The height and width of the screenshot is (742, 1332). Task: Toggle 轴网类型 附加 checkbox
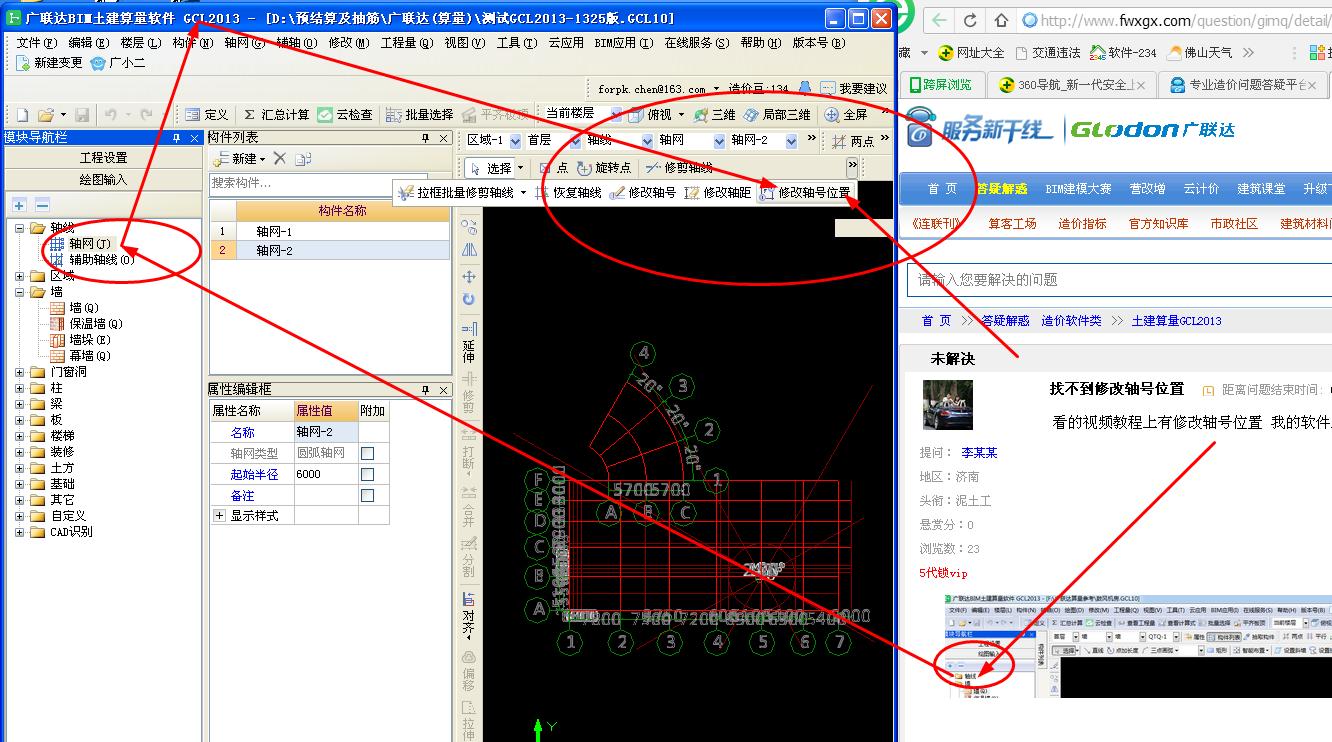368,453
